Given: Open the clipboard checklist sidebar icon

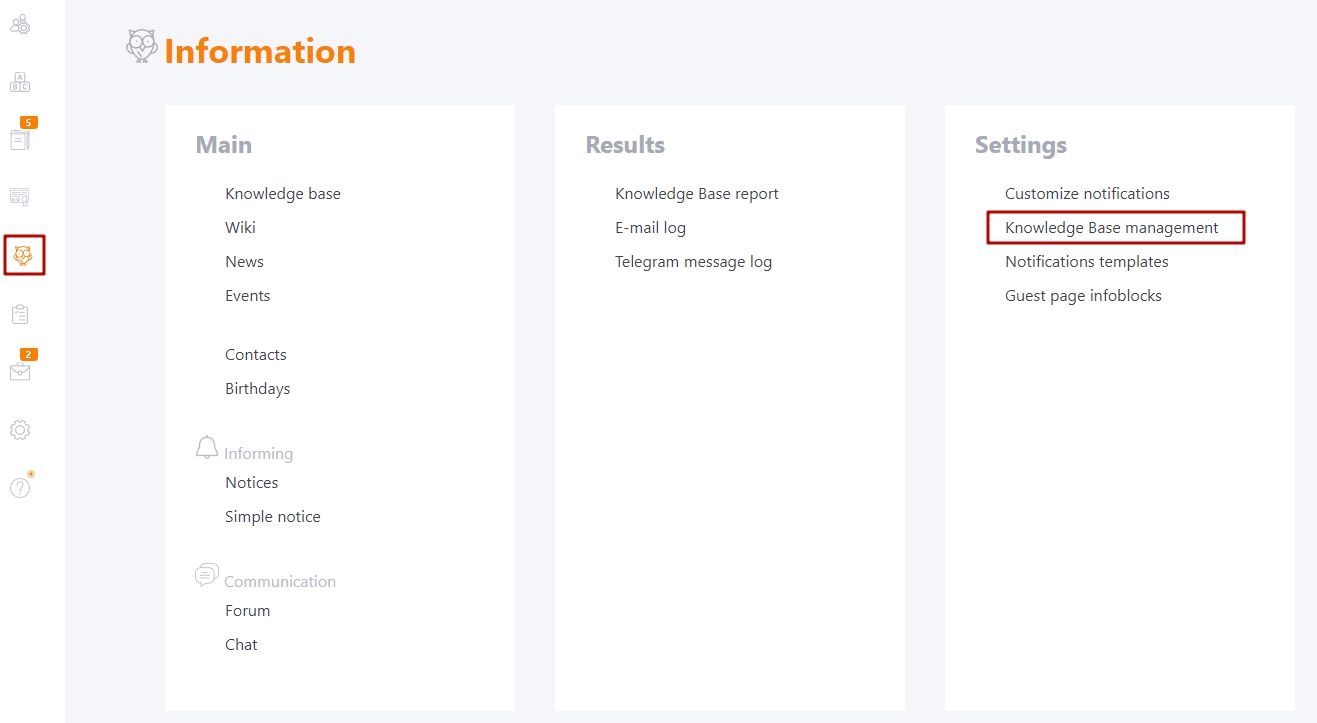Looking at the screenshot, I should click(20, 314).
